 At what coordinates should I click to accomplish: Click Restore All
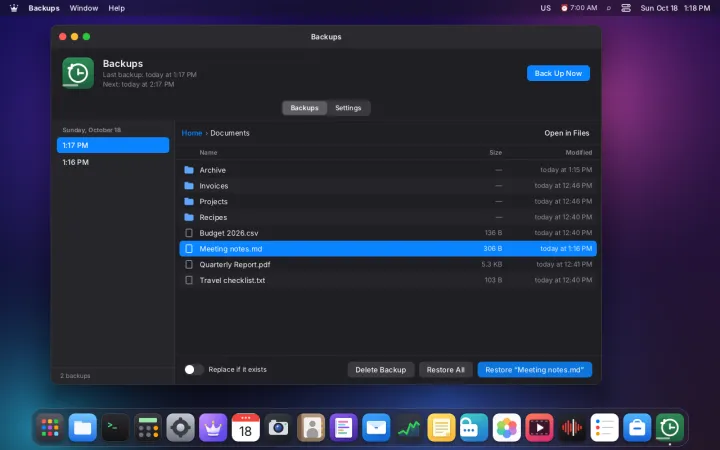445,370
